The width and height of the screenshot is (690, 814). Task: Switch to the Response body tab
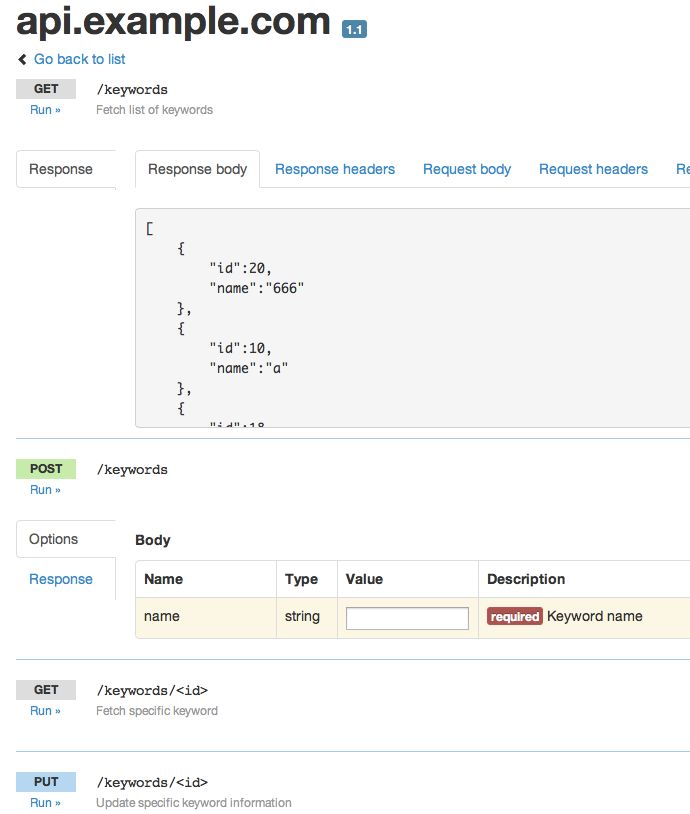pos(197,169)
